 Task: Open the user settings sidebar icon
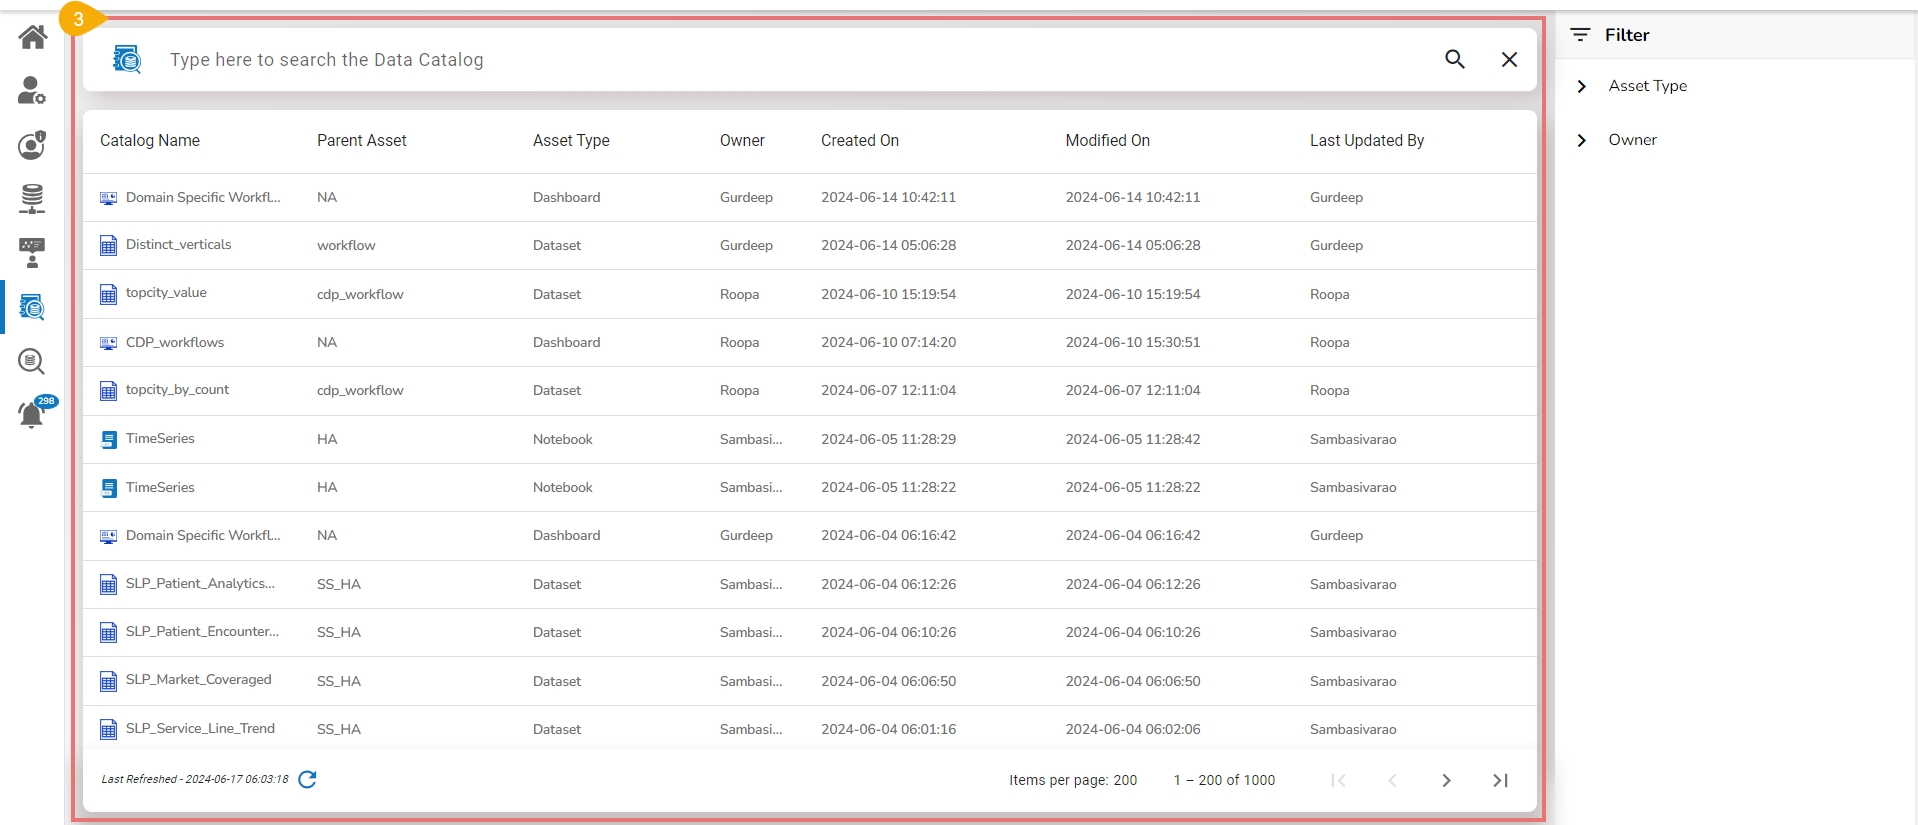(x=32, y=91)
